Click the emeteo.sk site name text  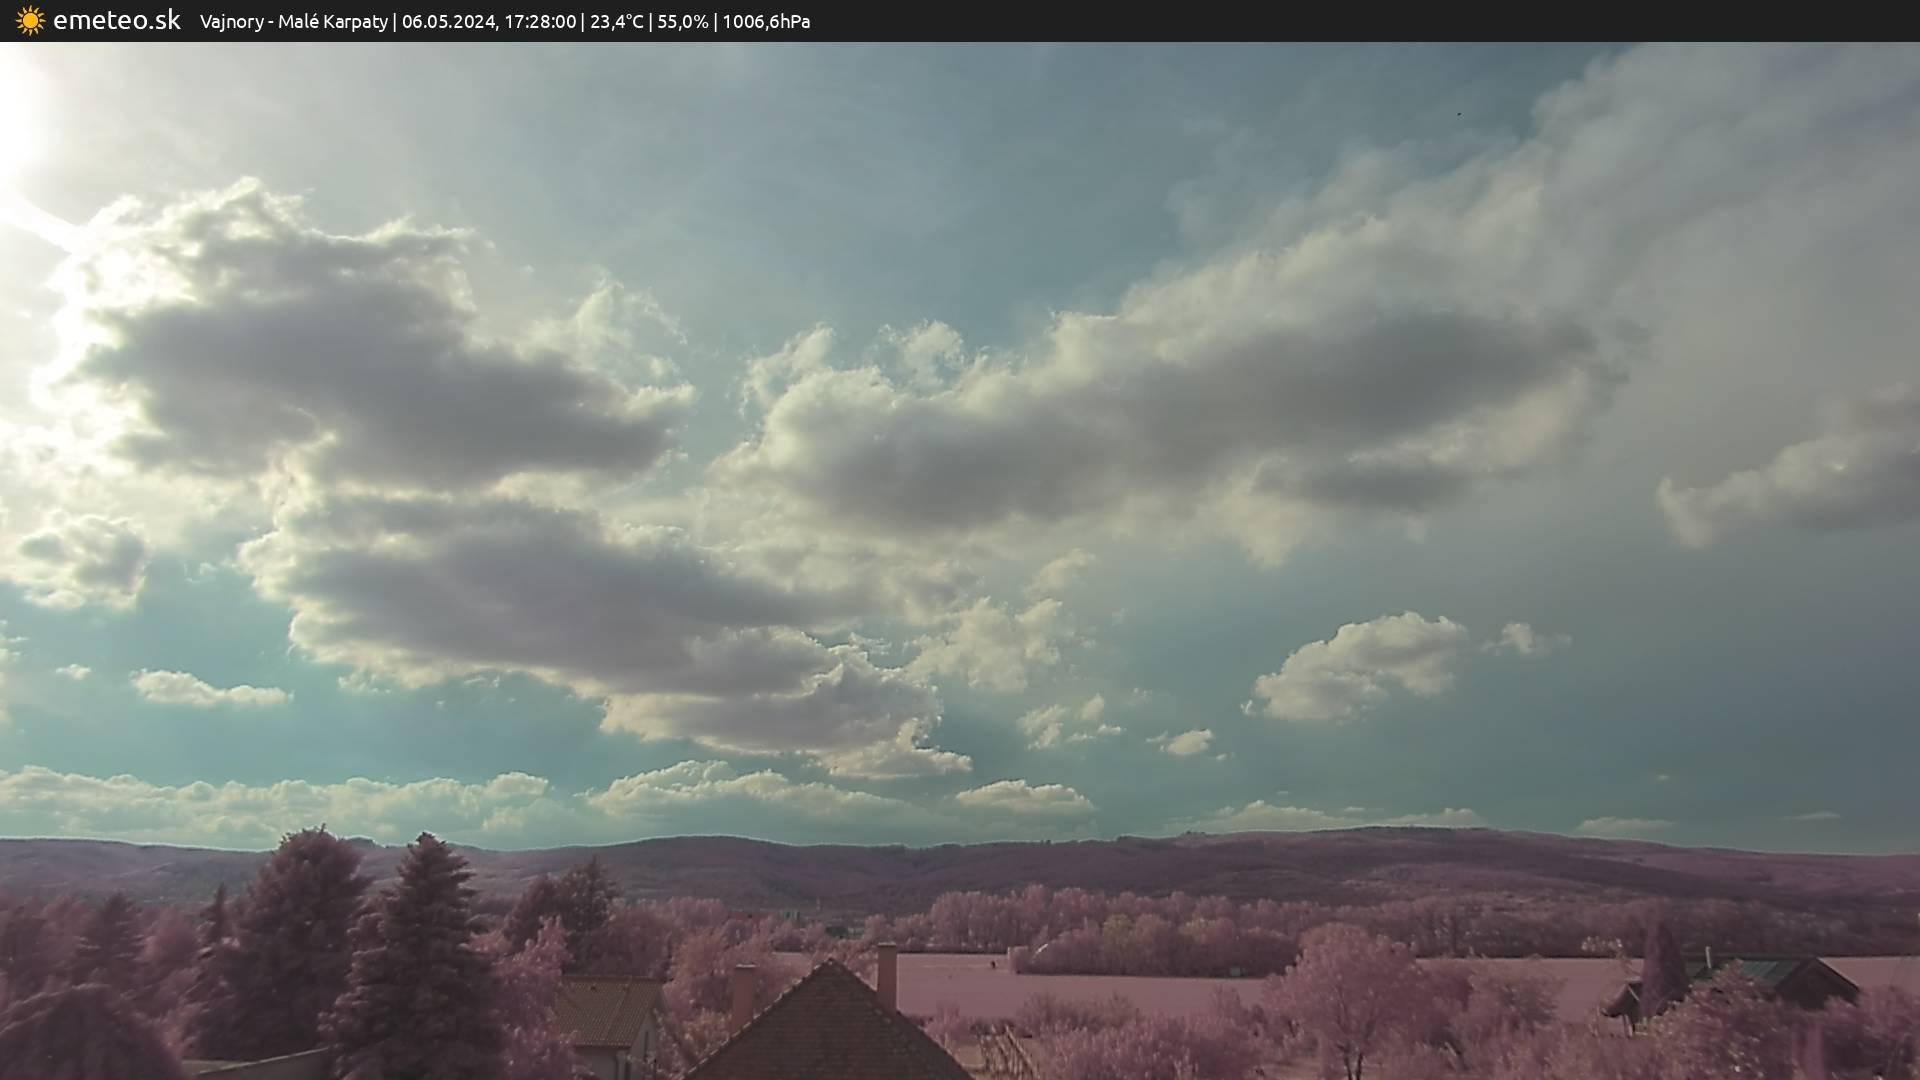pos(117,21)
